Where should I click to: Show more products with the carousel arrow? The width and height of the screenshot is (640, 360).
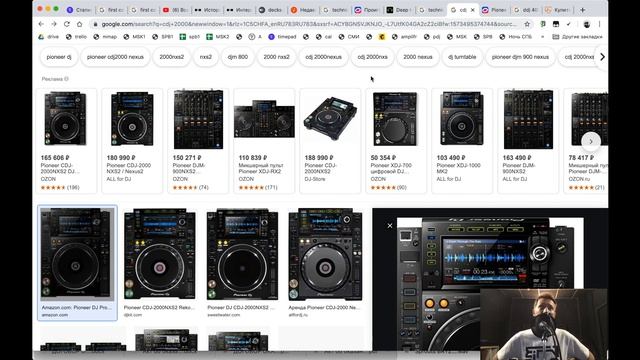(x=591, y=142)
